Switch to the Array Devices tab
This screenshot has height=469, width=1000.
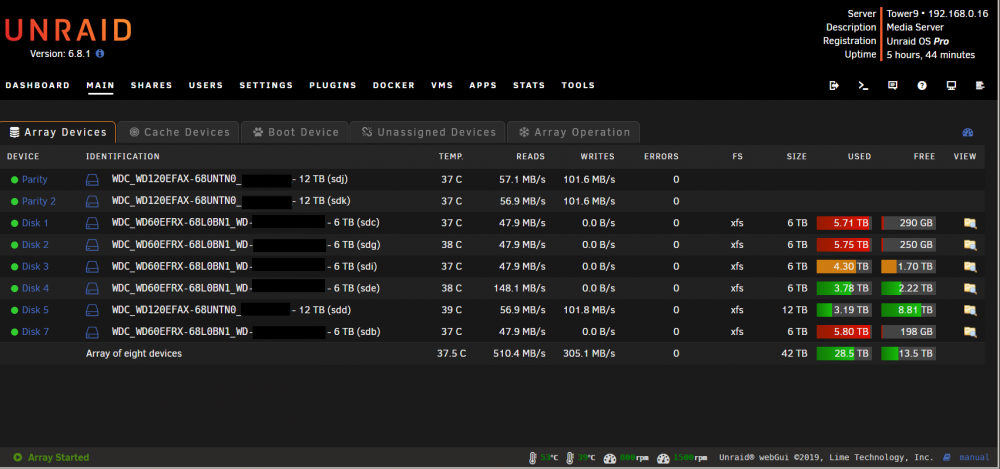coord(58,132)
